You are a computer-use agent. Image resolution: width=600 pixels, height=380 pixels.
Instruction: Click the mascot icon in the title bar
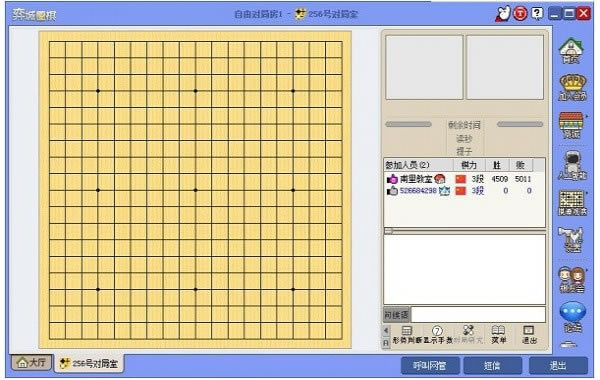tap(503, 14)
